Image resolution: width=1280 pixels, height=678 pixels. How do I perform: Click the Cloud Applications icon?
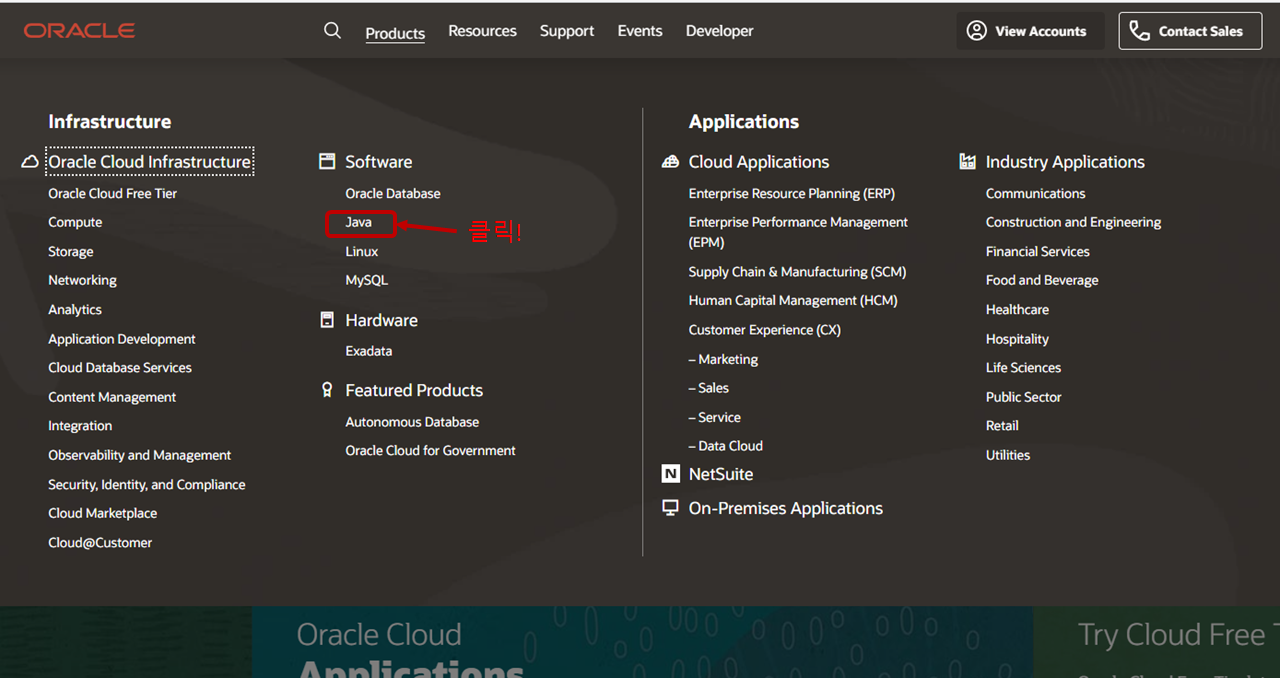[671, 162]
